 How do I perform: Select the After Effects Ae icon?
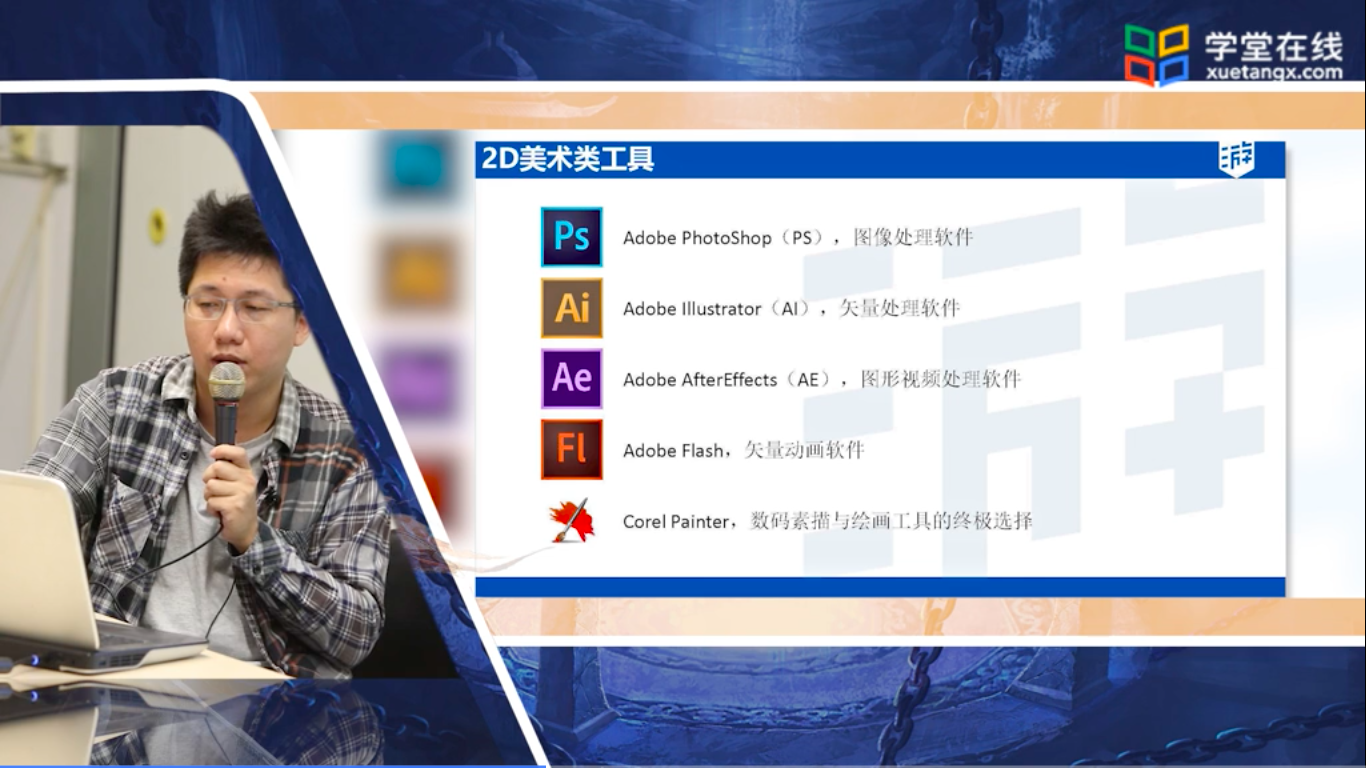tap(572, 379)
